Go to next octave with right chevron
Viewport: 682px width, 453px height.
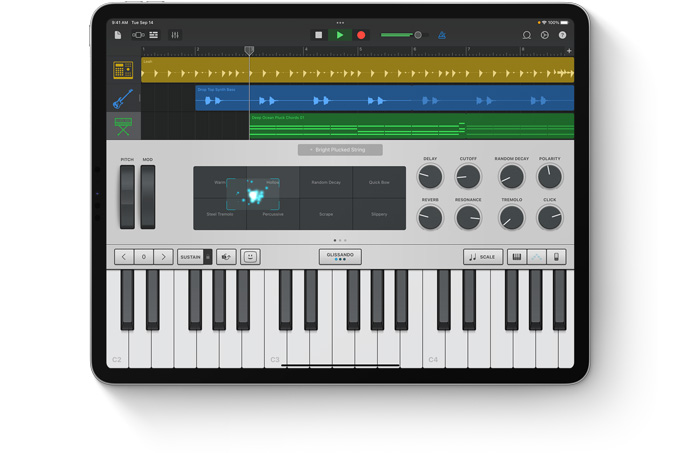[x=163, y=257]
